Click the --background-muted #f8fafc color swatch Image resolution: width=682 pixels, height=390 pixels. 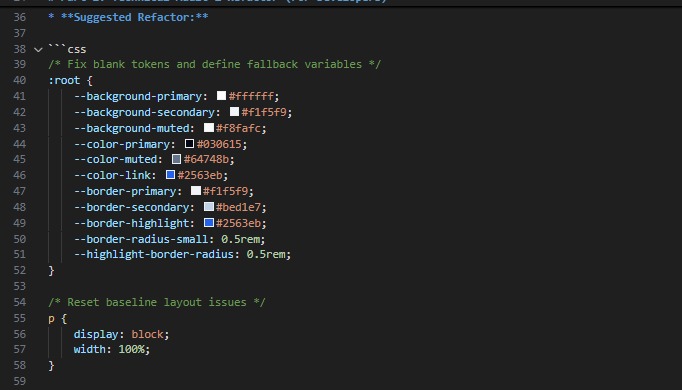[209, 128]
